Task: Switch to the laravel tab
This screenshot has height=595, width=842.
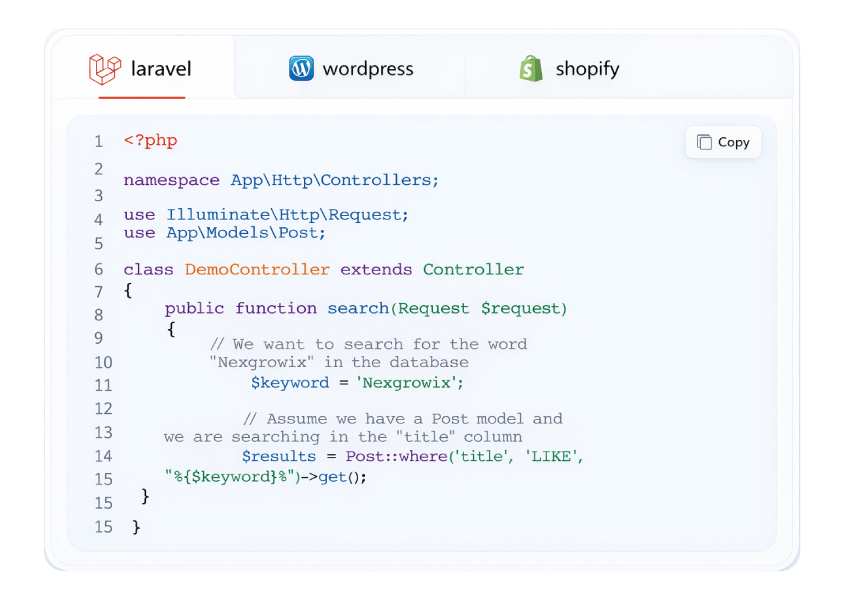Action: coord(160,69)
